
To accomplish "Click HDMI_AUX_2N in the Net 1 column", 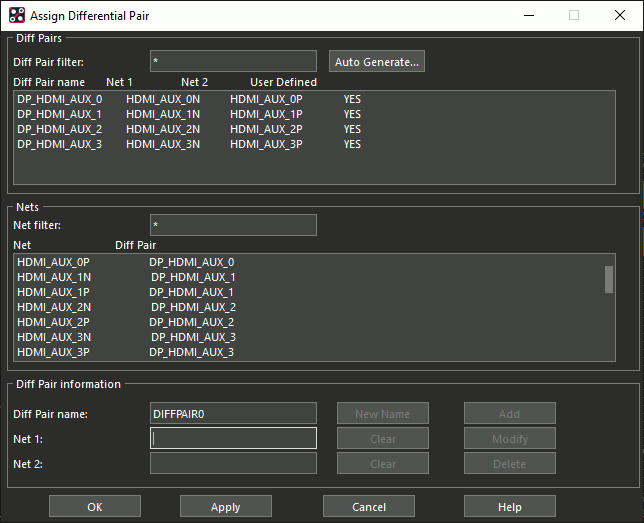I will 163,129.
